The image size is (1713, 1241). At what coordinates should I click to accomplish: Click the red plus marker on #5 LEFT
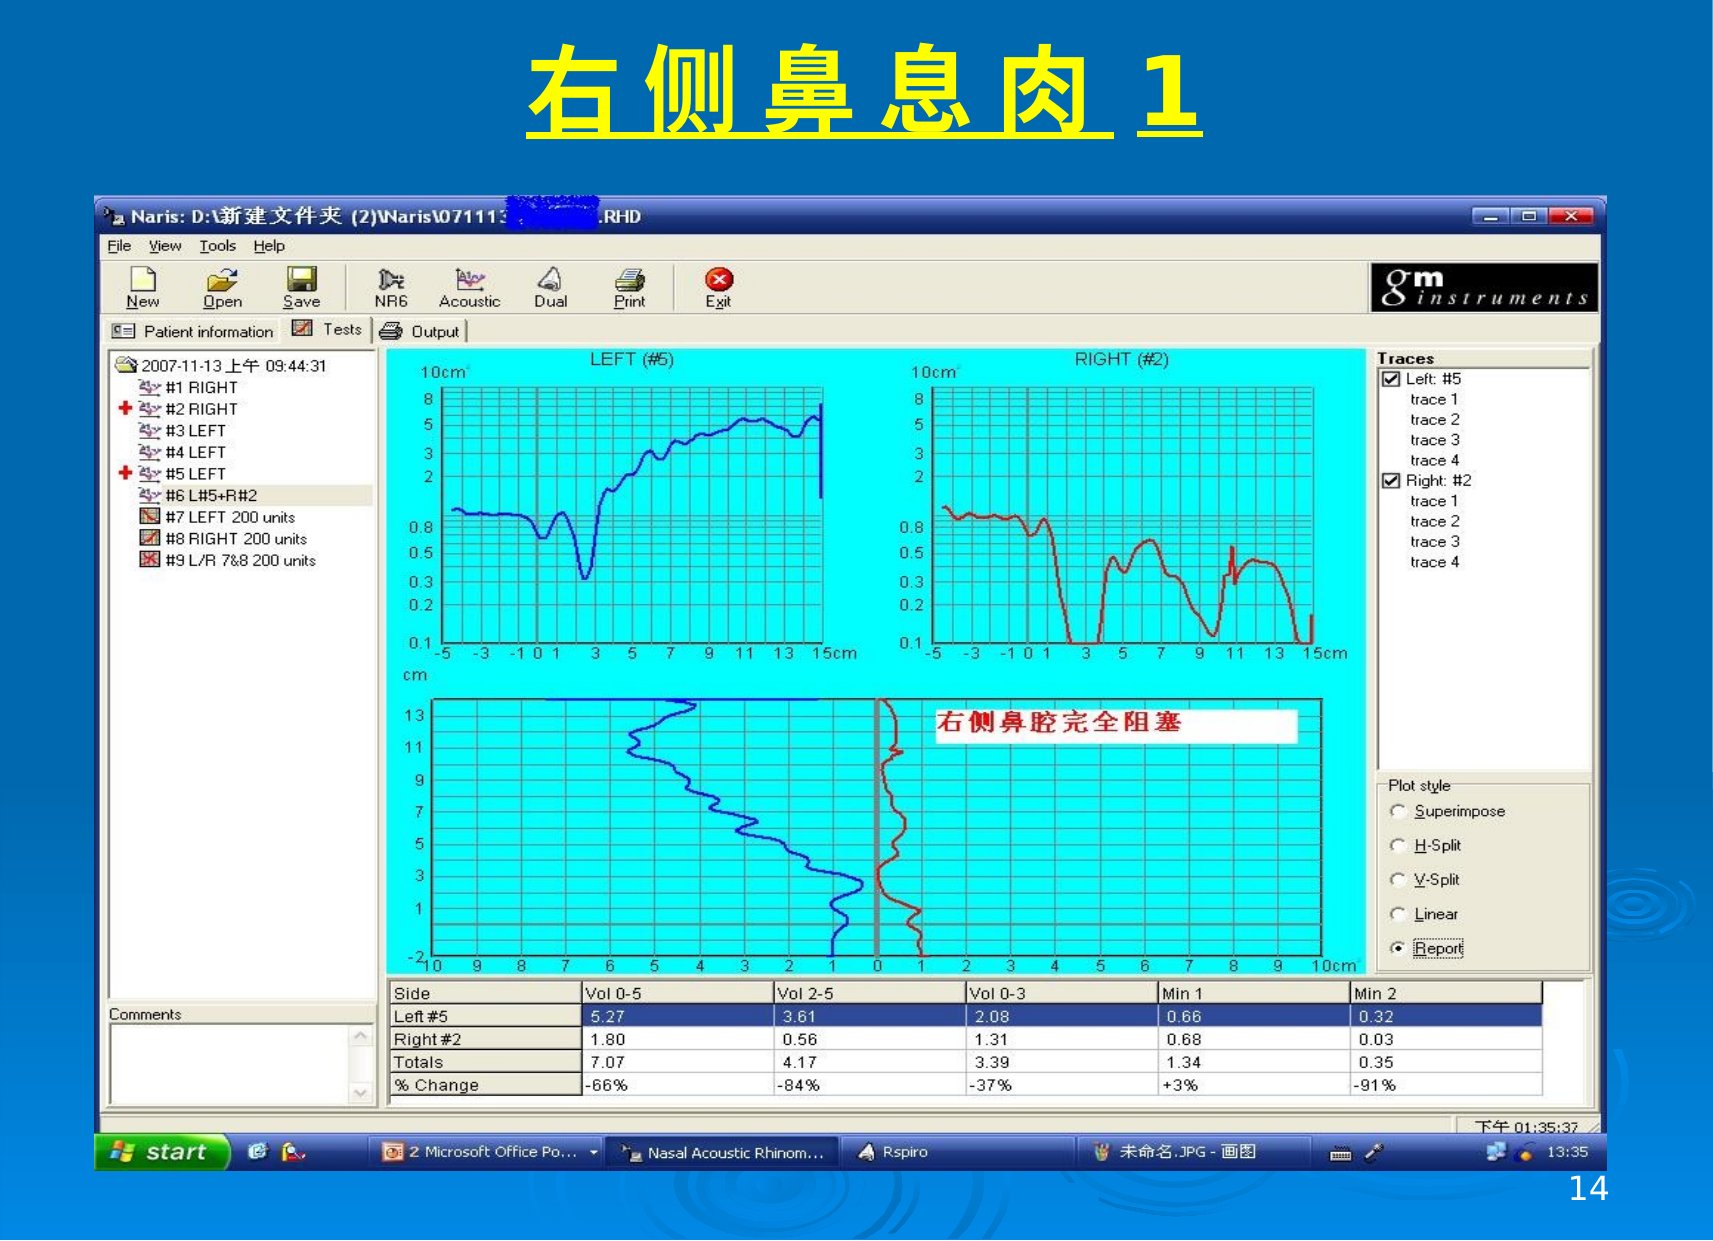click(125, 473)
